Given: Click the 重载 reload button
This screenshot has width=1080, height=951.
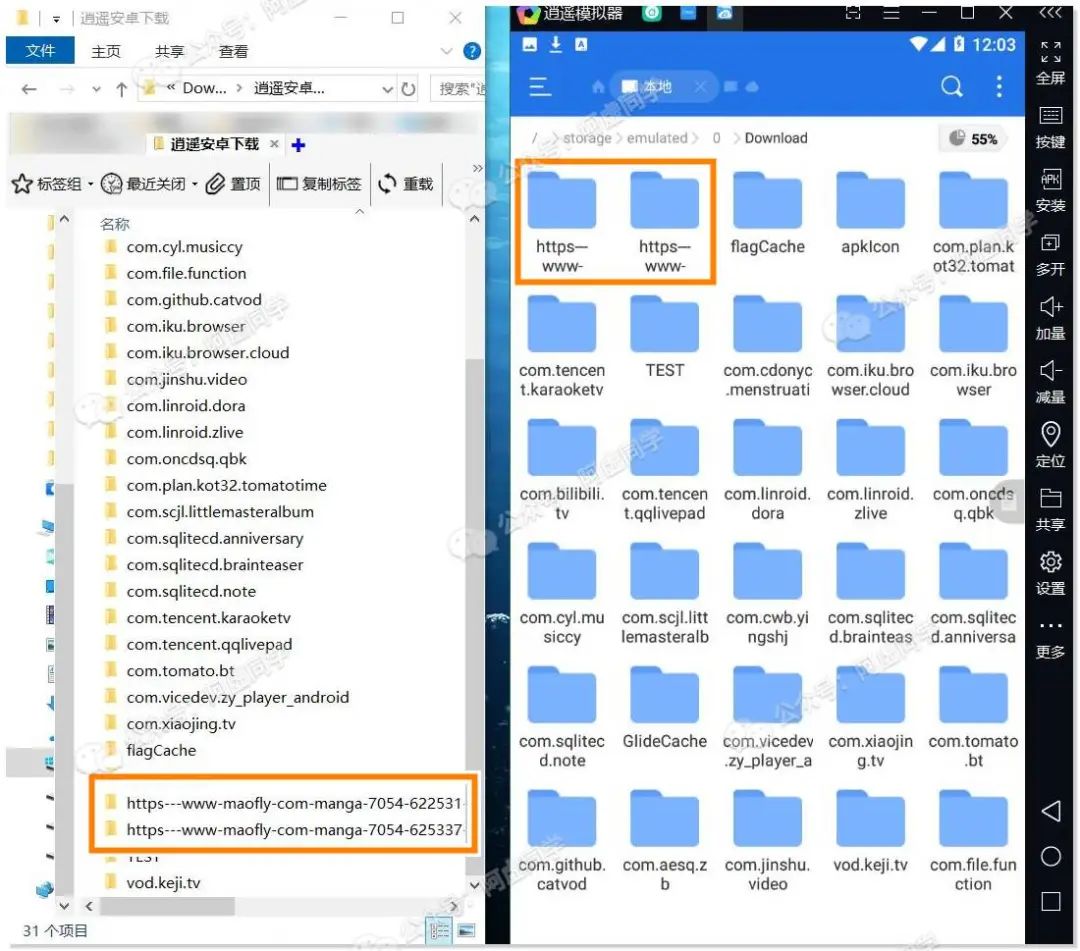Looking at the screenshot, I should pos(406,184).
